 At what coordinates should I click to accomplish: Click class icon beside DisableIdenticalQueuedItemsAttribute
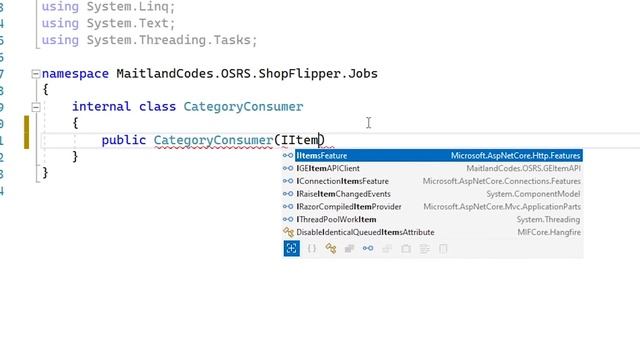point(288,232)
